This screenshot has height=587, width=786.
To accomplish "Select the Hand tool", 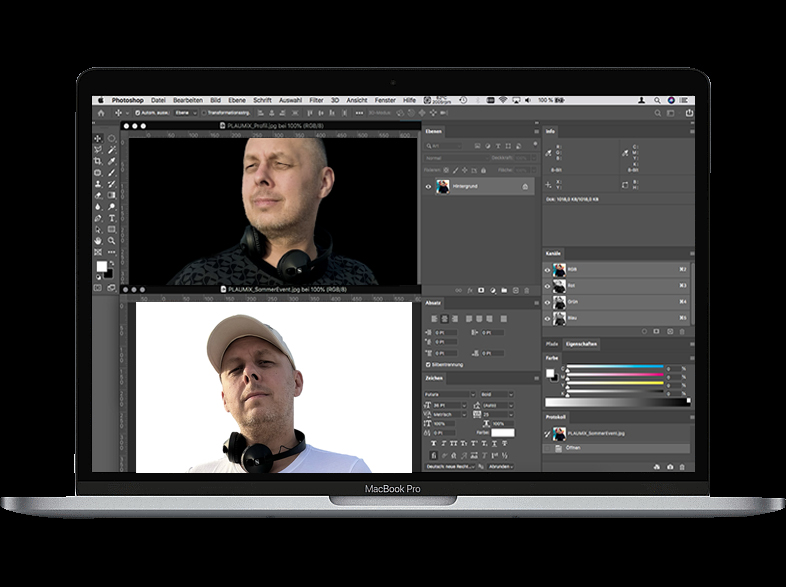I will [98, 240].
